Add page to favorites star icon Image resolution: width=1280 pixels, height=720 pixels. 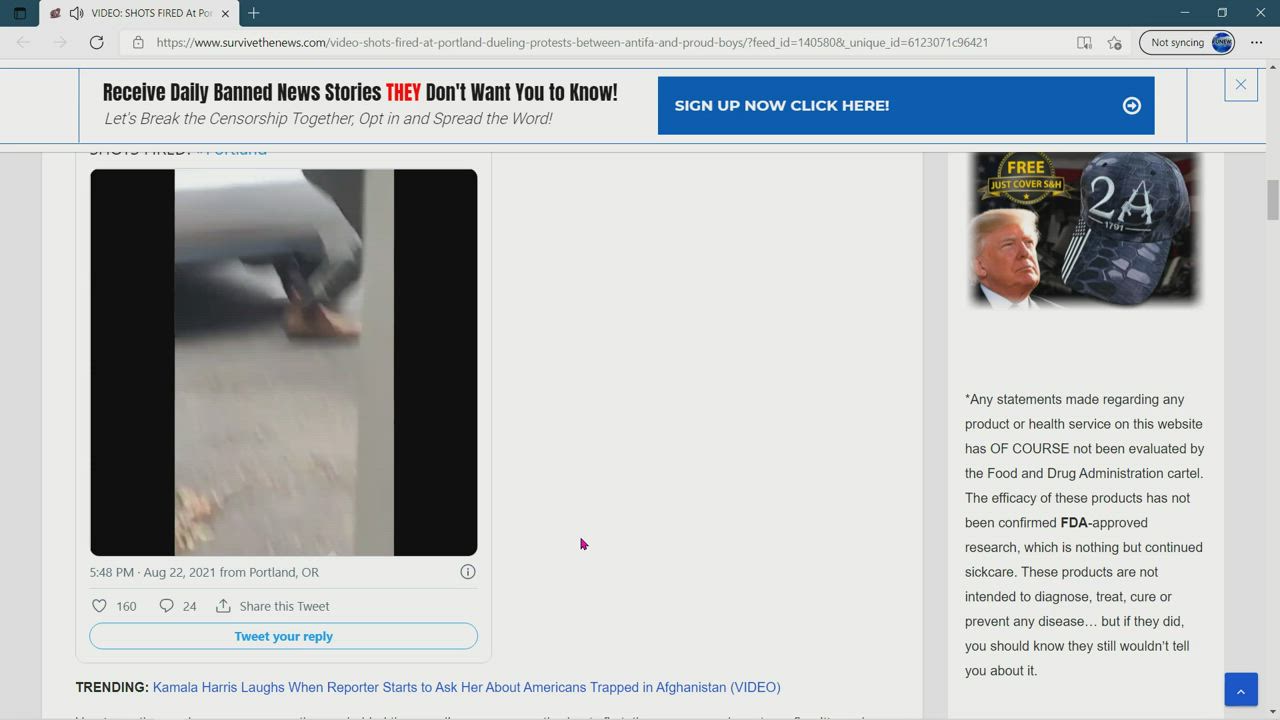pyautogui.click(x=1114, y=42)
